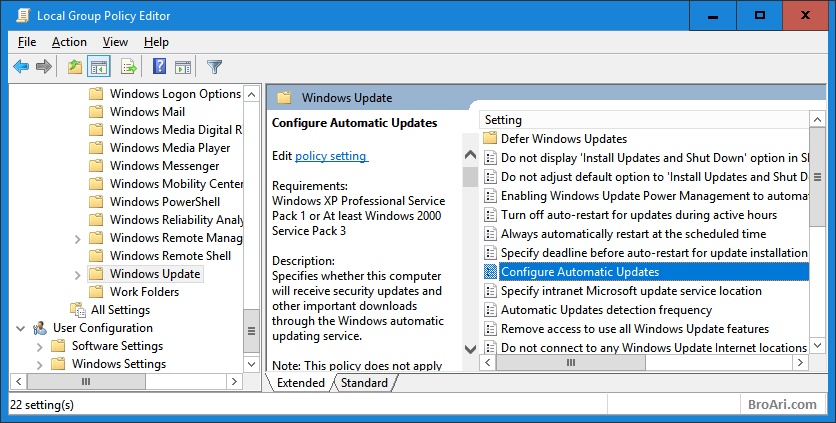Screen dimensions: 836x423
Task: Click the Configure Automatic Updates policy icon
Action: click(x=490, y=272)
